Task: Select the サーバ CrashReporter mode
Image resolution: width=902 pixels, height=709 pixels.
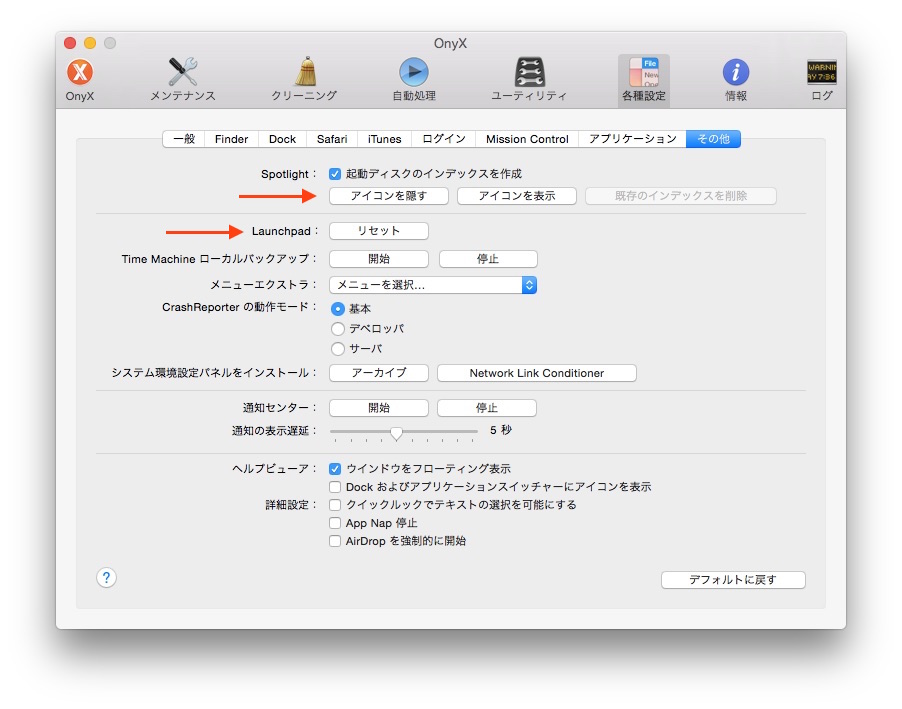Action: 338,349
